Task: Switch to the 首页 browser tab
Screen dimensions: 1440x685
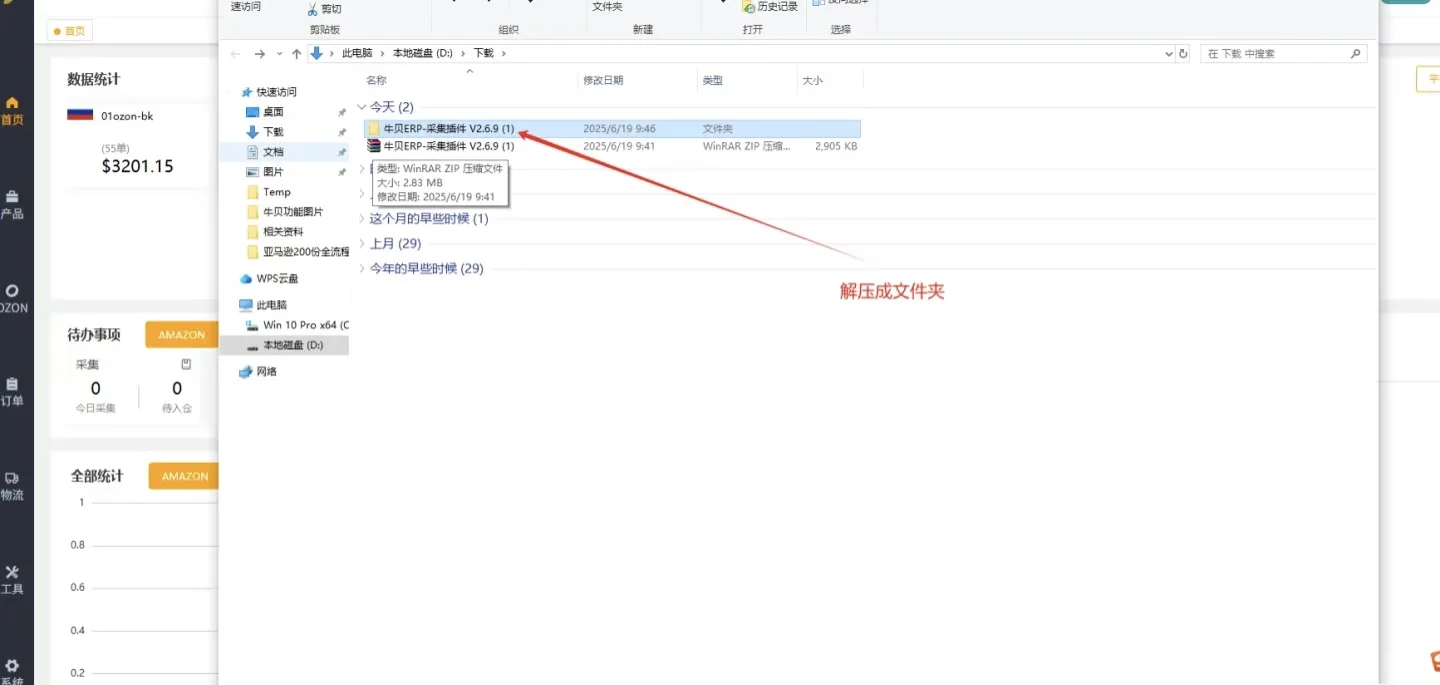Action: coord(70,30)
